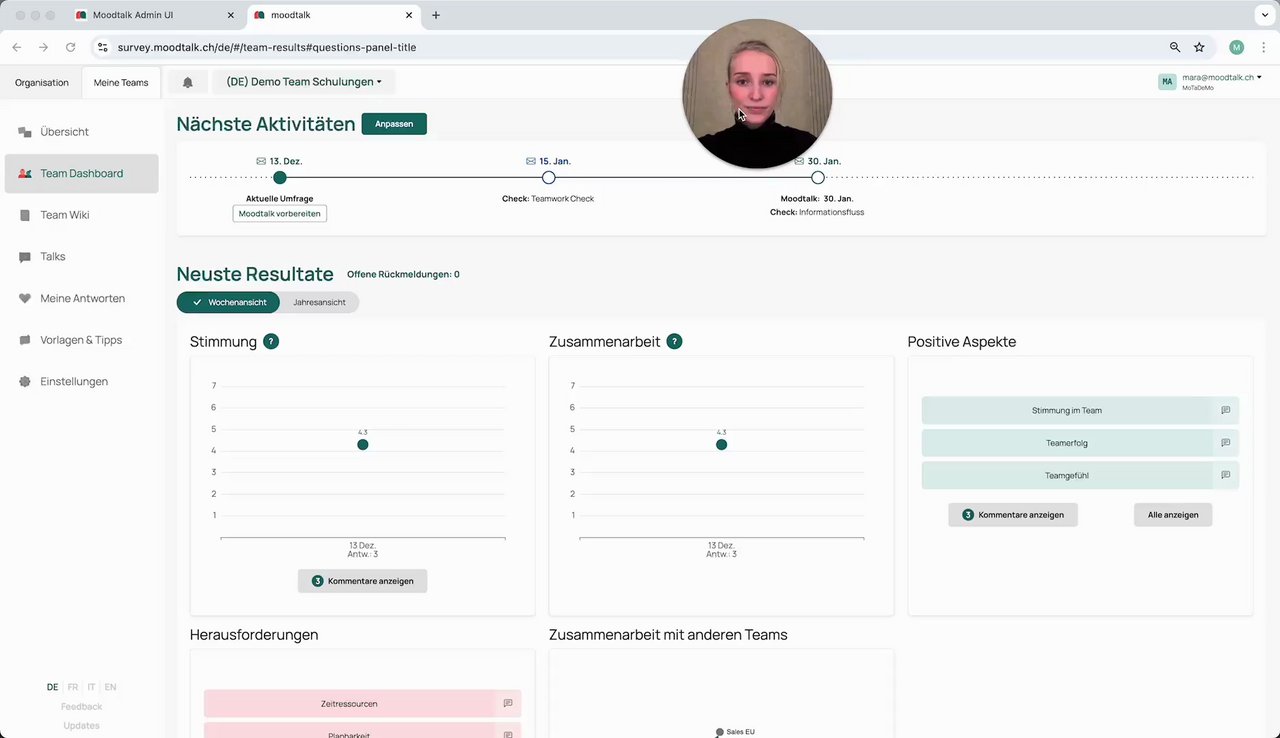Select DE language option
This screenshot has height=738, width=1280.
[x=52, y=687]
